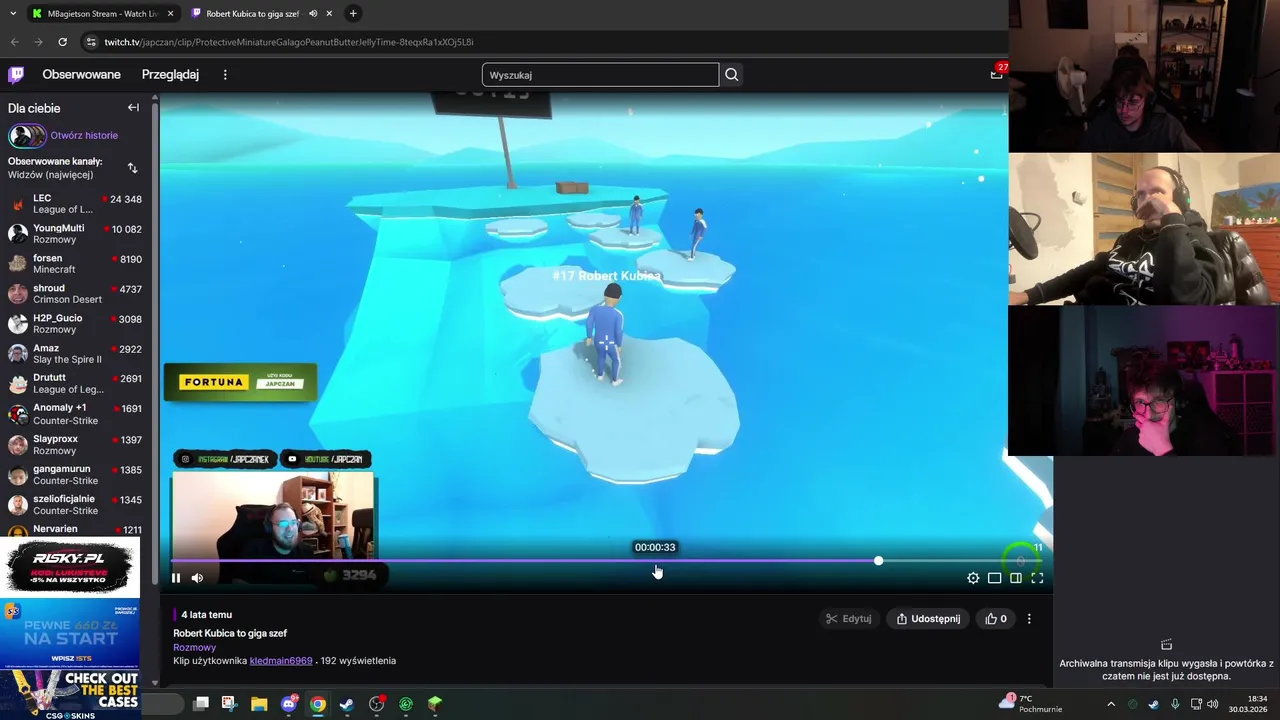The width and height of the screenshot is (1280, 720).
Task: Switch player to theatre mode
Action: [994, 577]
